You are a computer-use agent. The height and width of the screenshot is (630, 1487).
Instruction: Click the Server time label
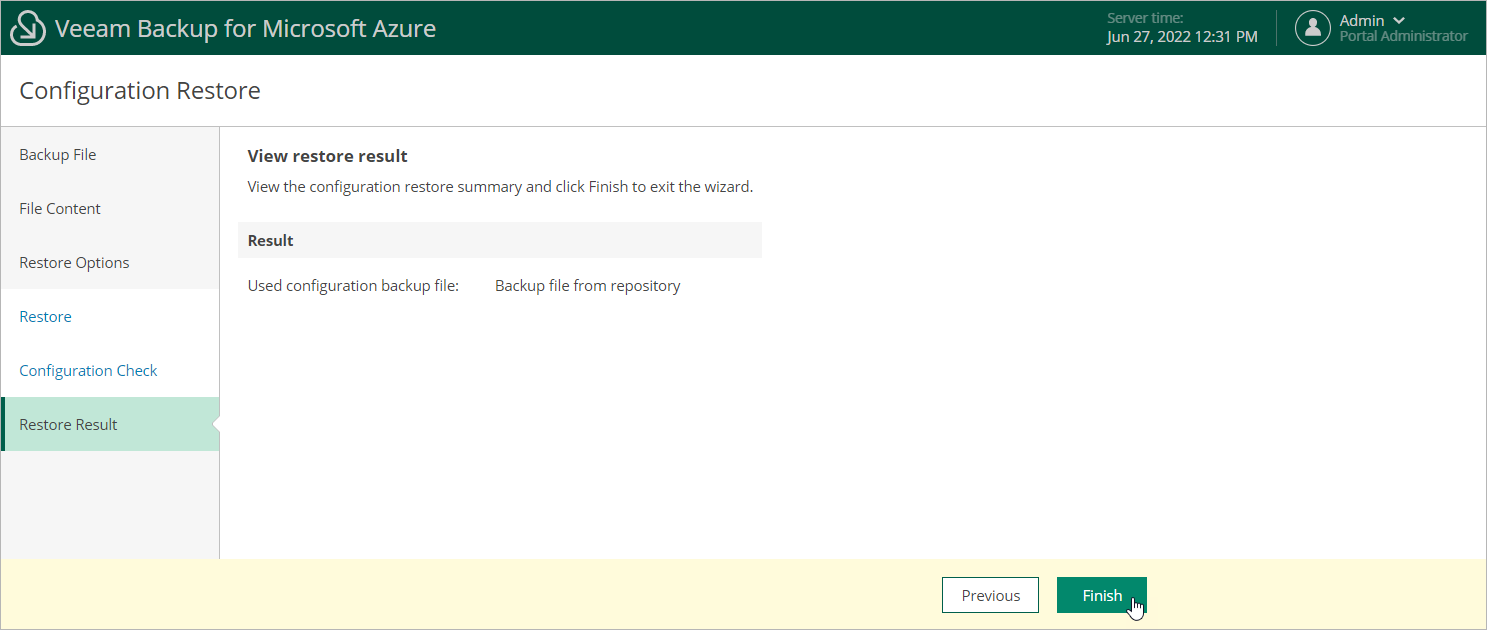tap(1145, 18)
